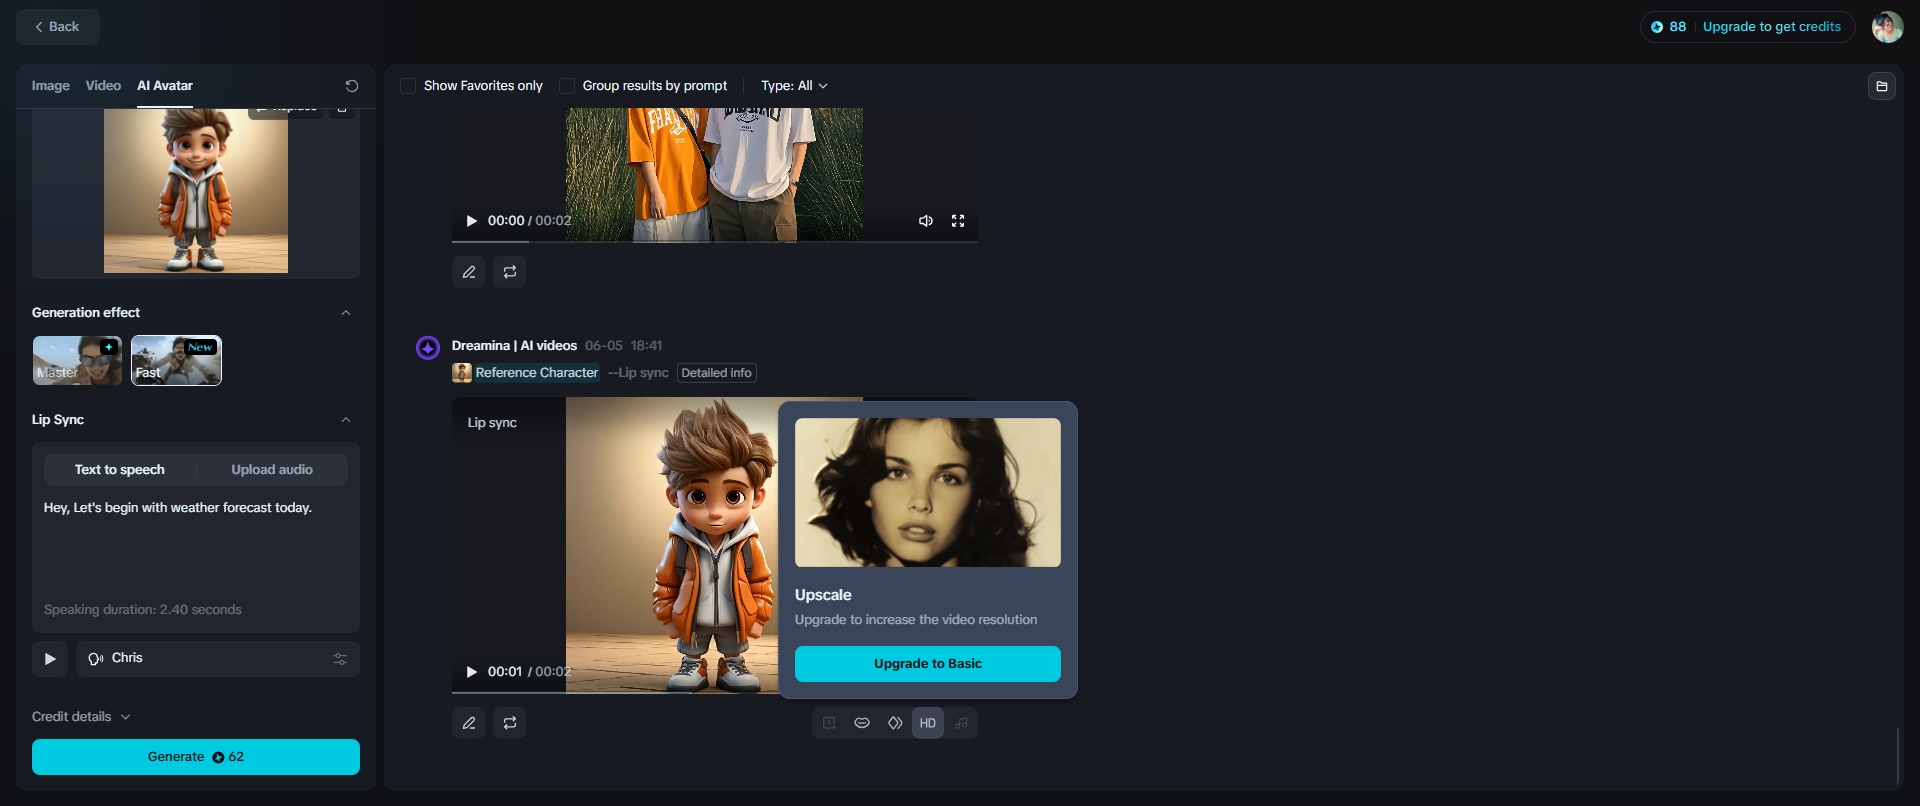Click the avatar character image in the left panel

point(196,191)
